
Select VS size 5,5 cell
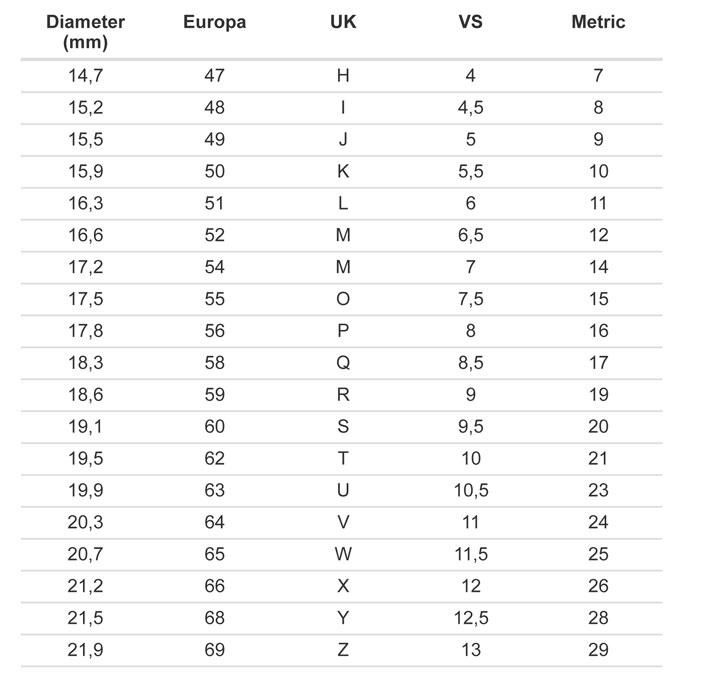coord(471,171)
